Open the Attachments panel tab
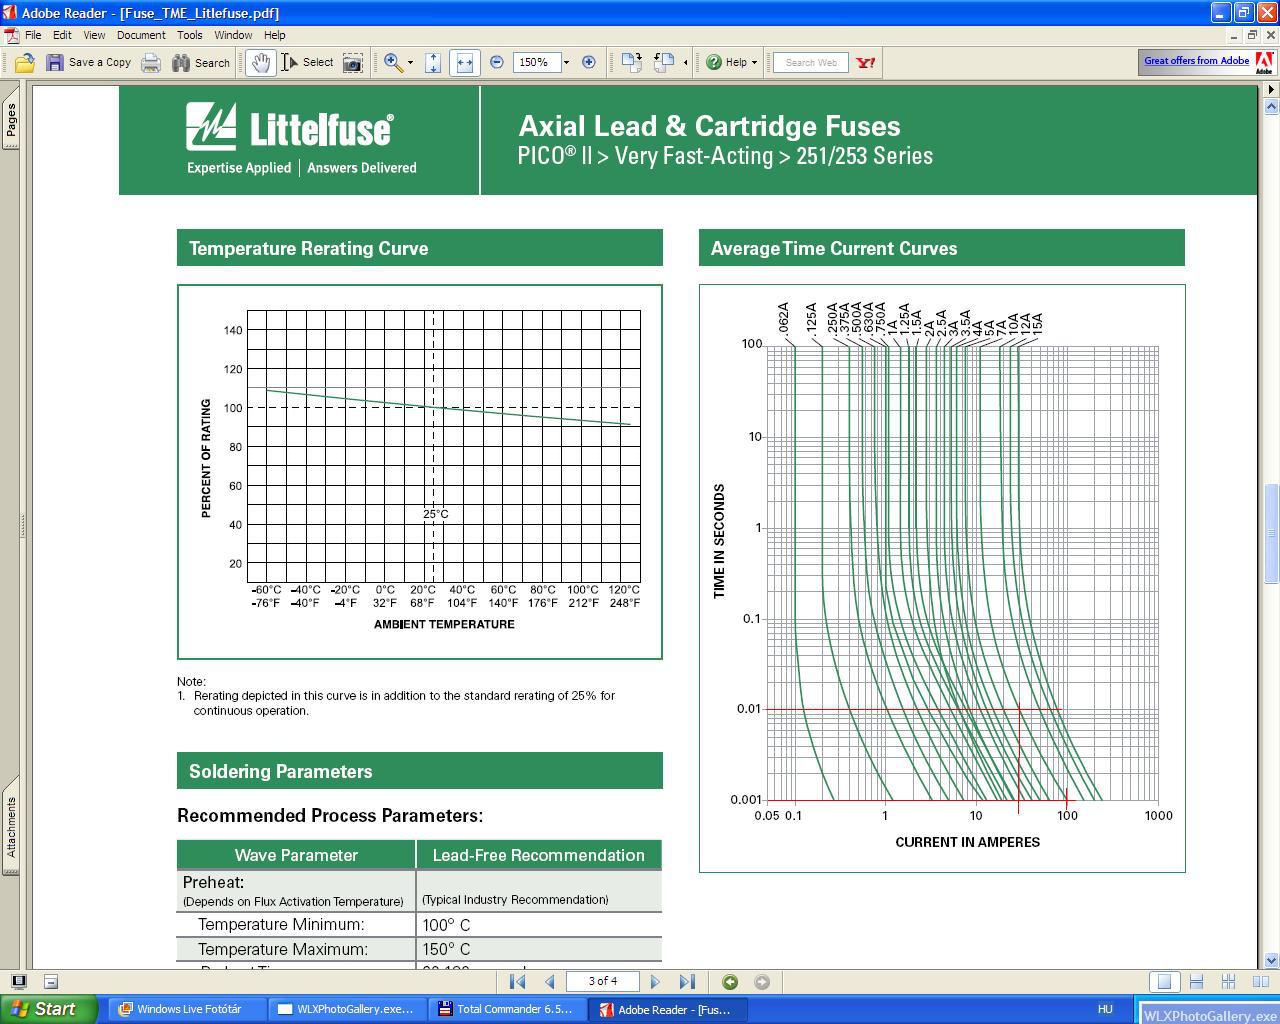 tap(10, 827)
